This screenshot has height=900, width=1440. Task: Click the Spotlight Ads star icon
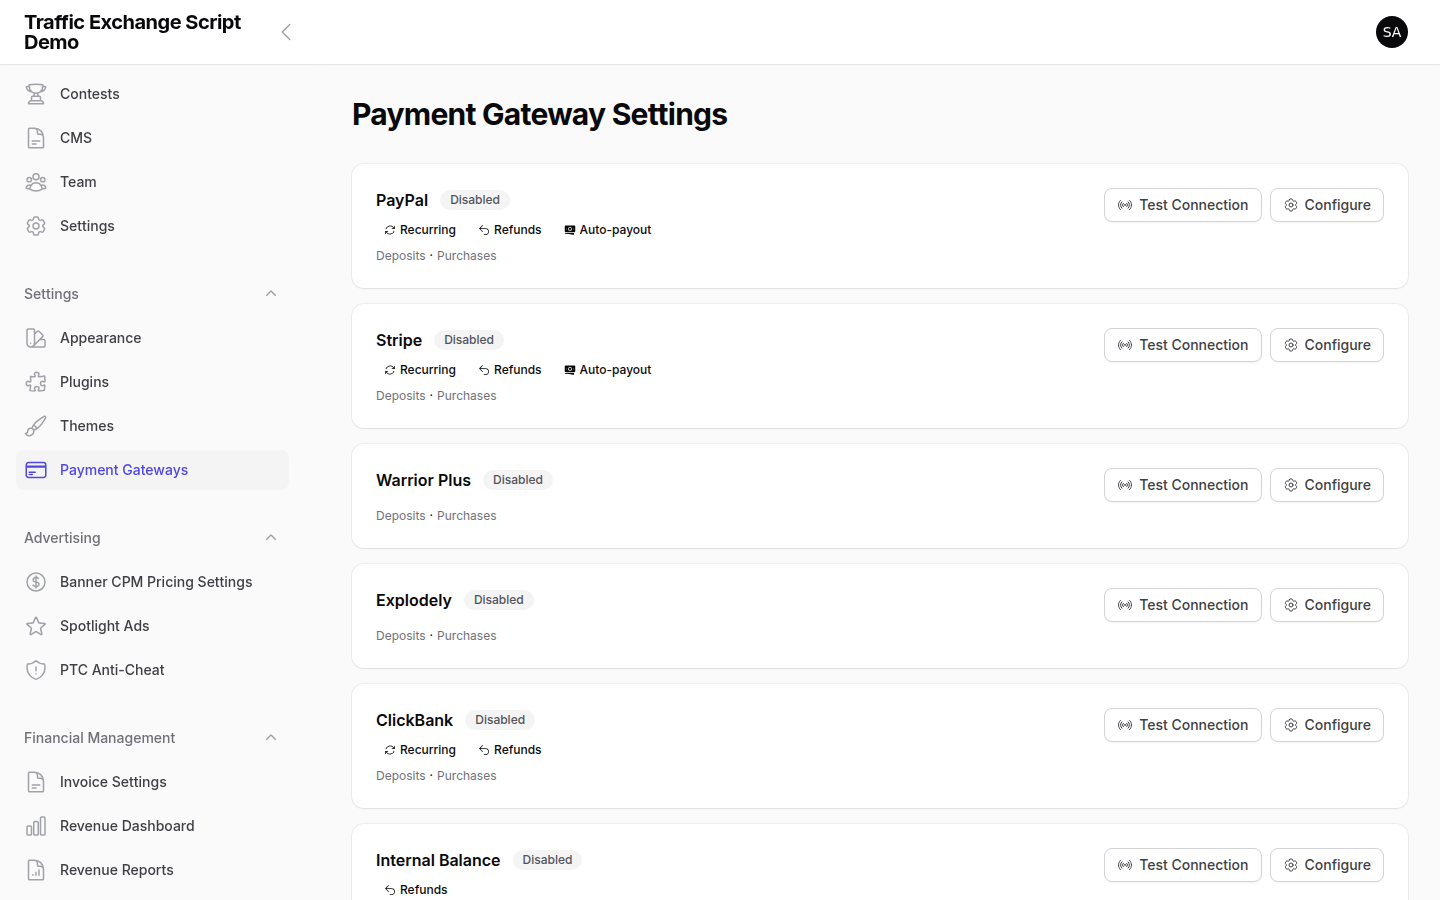tap(36, 625)
